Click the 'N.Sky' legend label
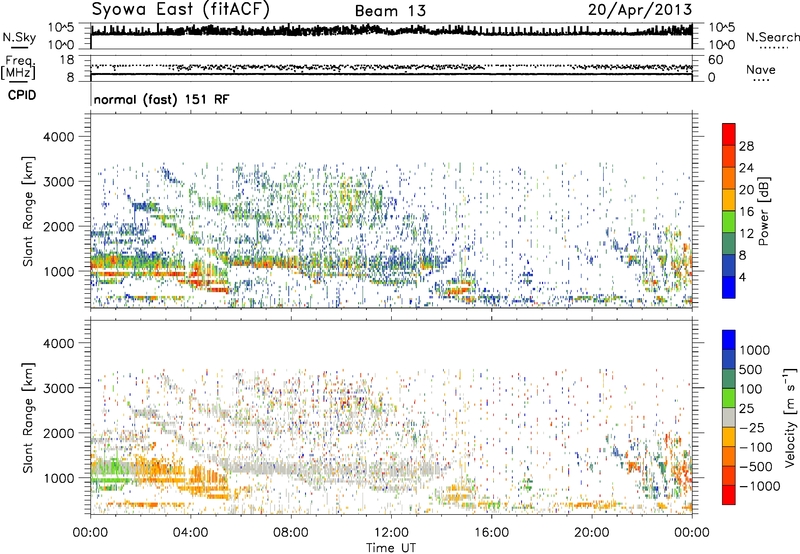The image size is (800, 554). [x=19, y=37]
